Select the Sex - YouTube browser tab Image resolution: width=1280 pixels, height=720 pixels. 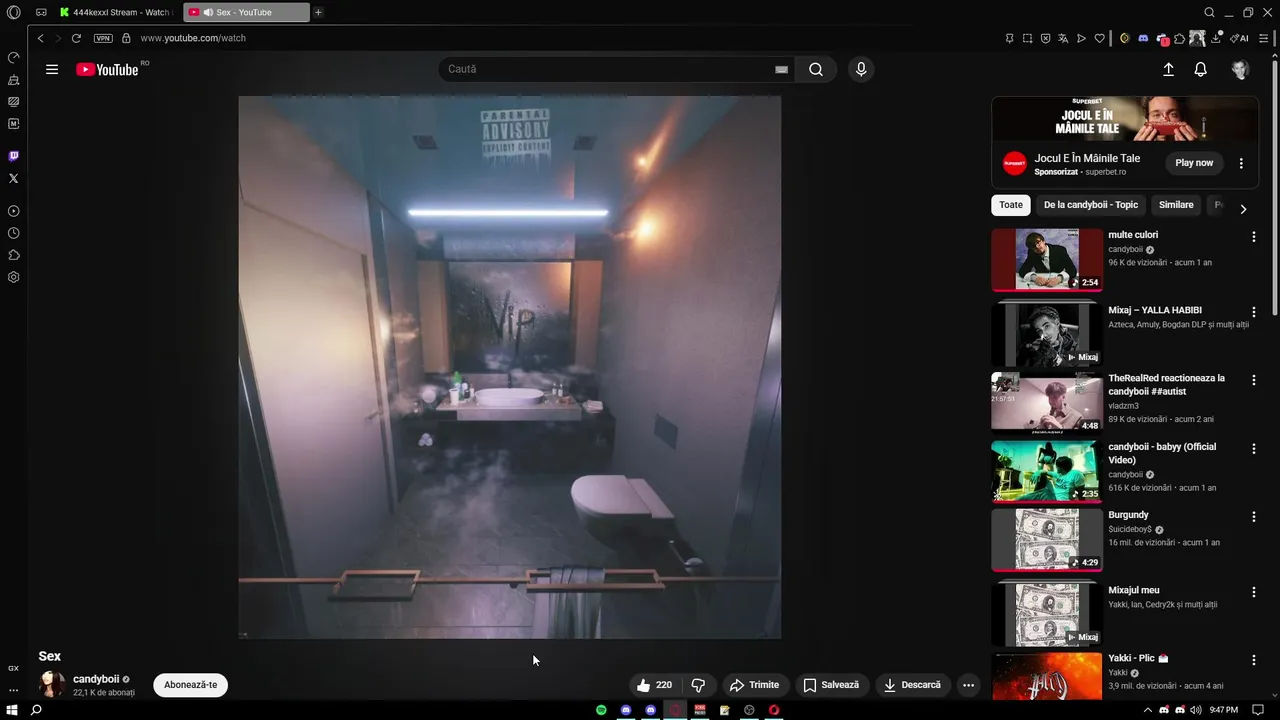(246, 12)
